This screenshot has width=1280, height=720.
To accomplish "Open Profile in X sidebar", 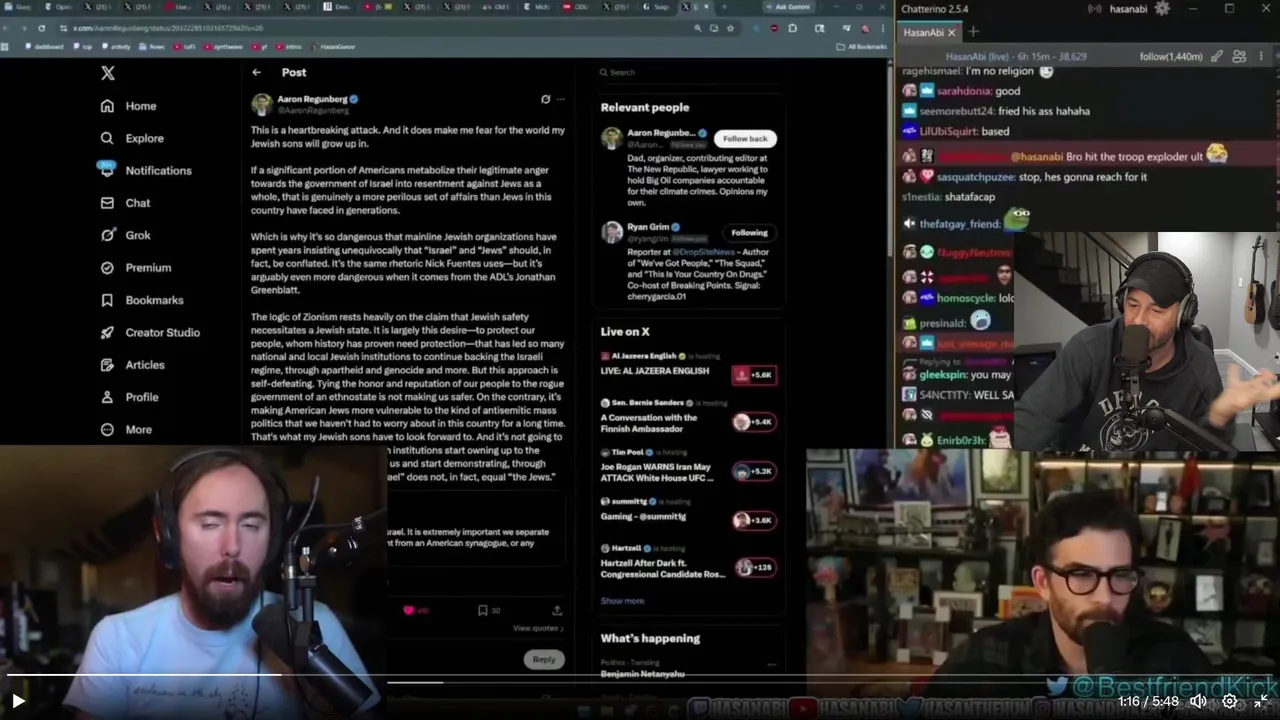I will tap(129, 397).
